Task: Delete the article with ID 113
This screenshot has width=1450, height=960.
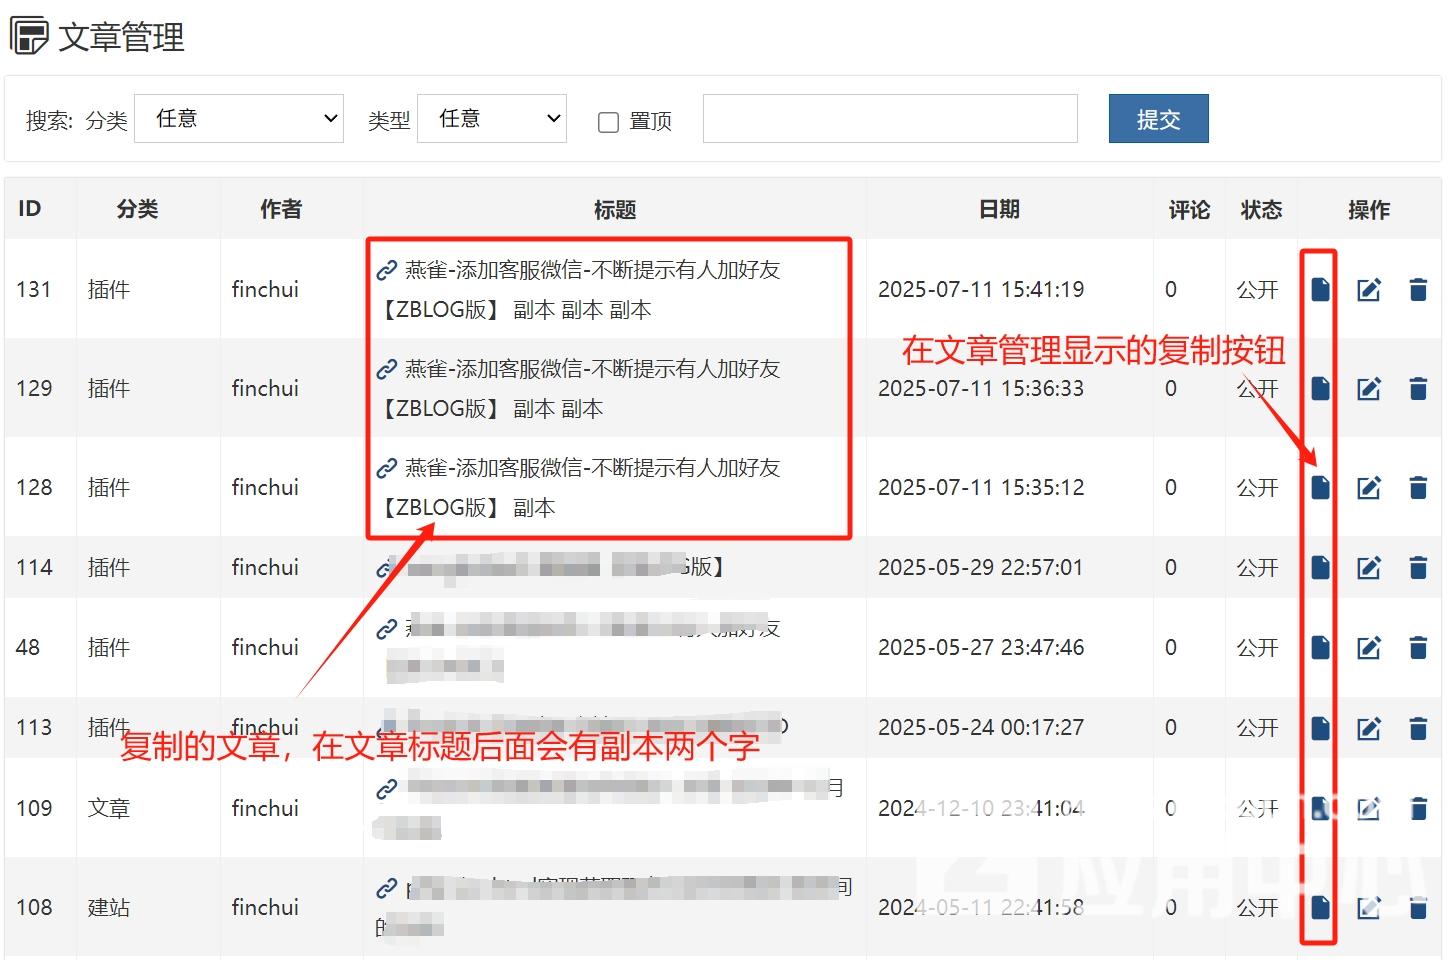Action: point(1418,728)
